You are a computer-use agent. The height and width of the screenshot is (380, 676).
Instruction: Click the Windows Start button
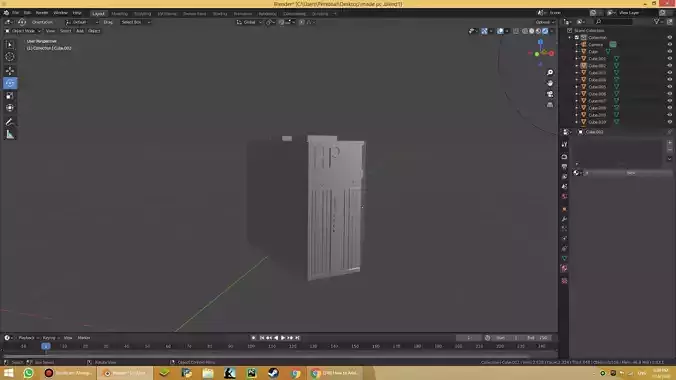click(x=9, y=373)
